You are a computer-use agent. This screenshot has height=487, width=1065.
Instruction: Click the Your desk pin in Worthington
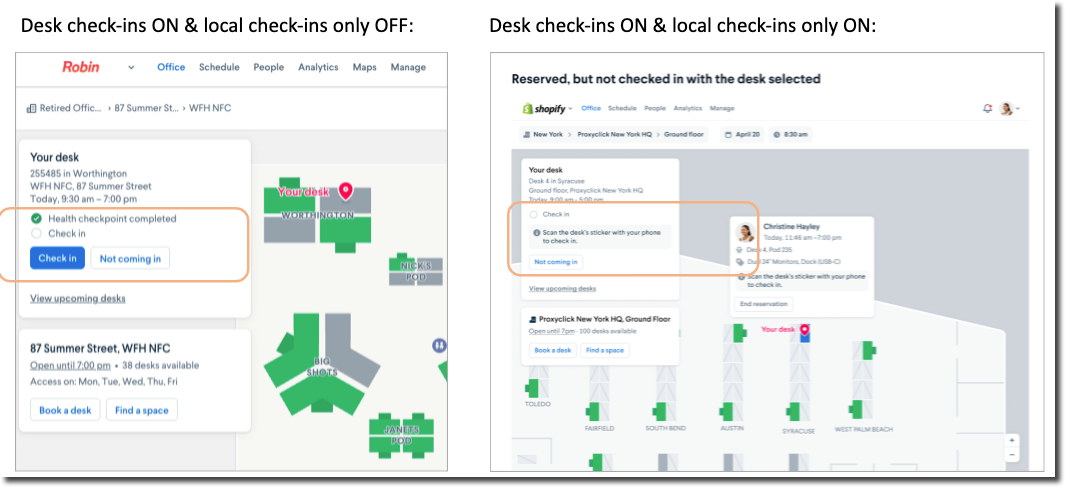pyautogui.click(x=346, y=191)
